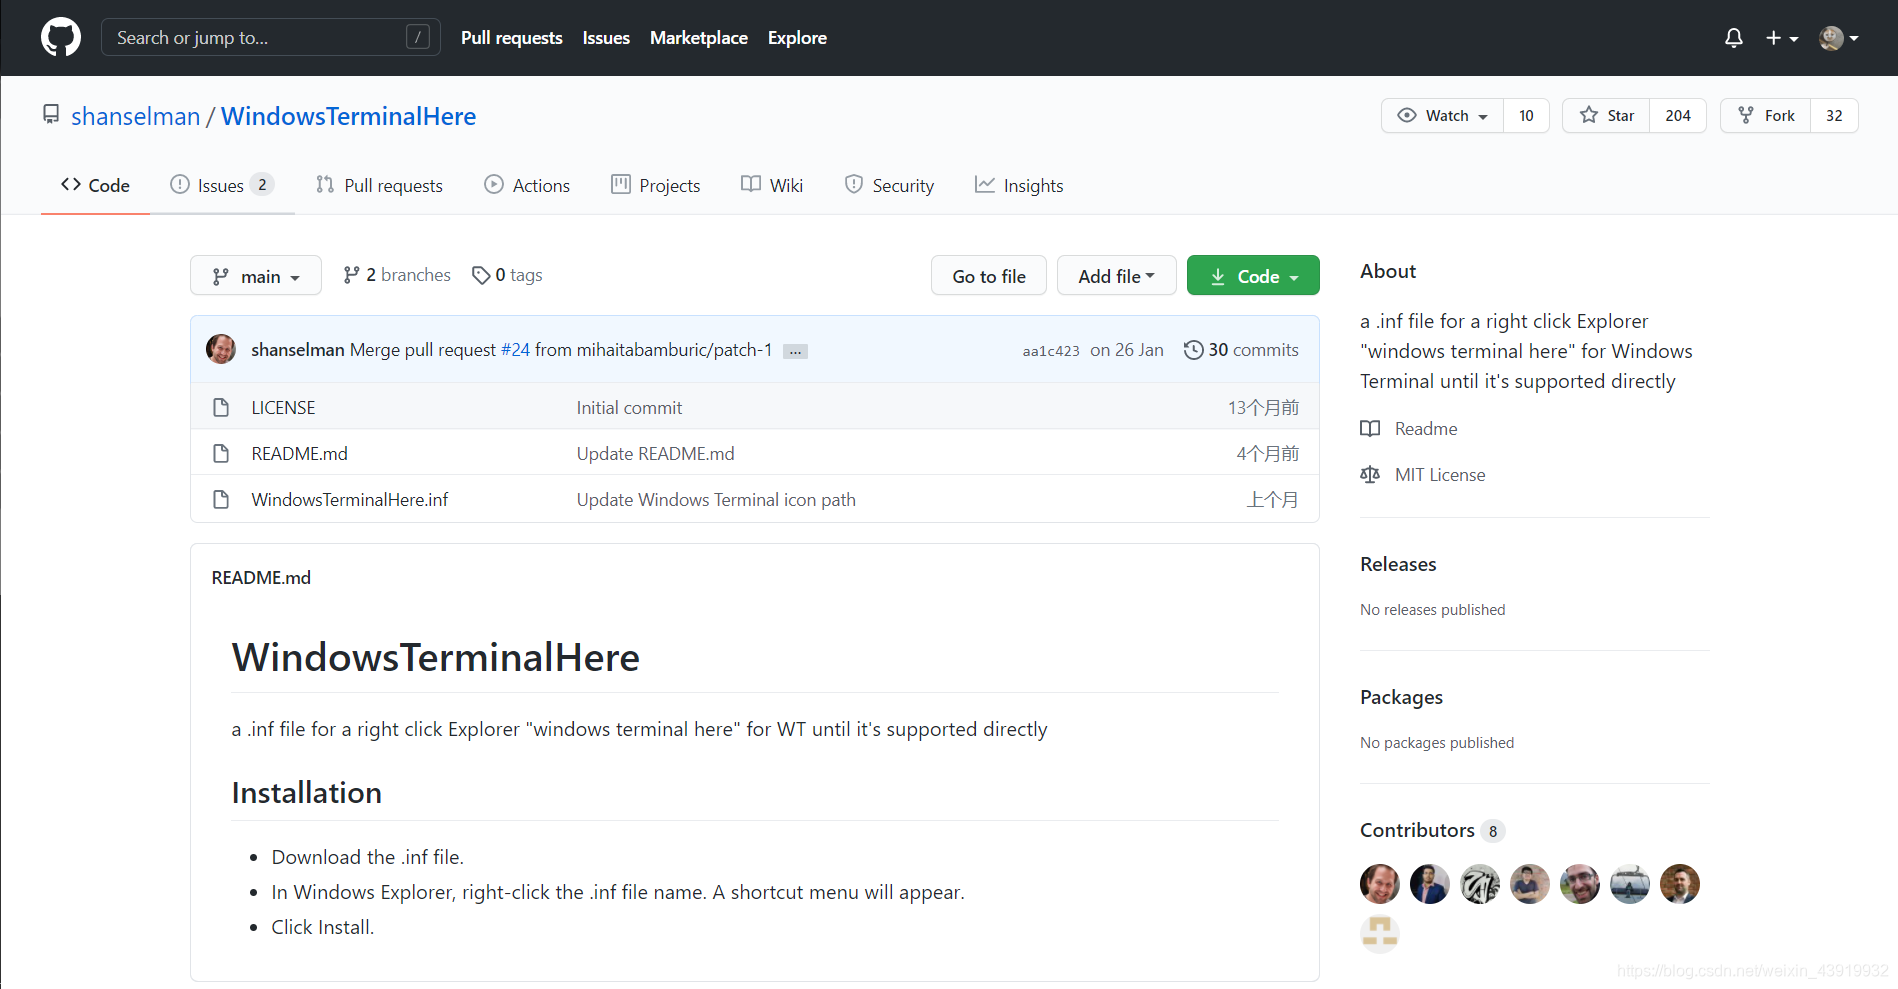The image size is (1898, 989).
Task: Star this repository
Action: pyautogui.click(x=1606, y=115)
